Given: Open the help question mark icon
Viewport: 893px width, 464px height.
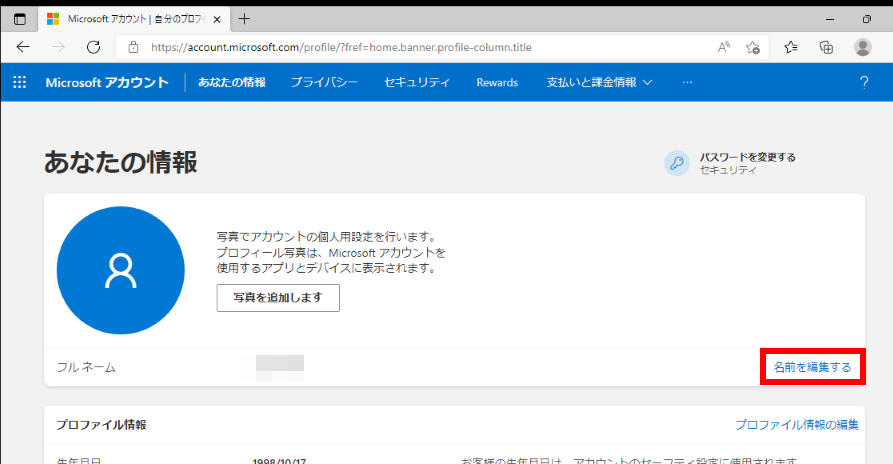Looking at the screenshot, I should 864,83.
